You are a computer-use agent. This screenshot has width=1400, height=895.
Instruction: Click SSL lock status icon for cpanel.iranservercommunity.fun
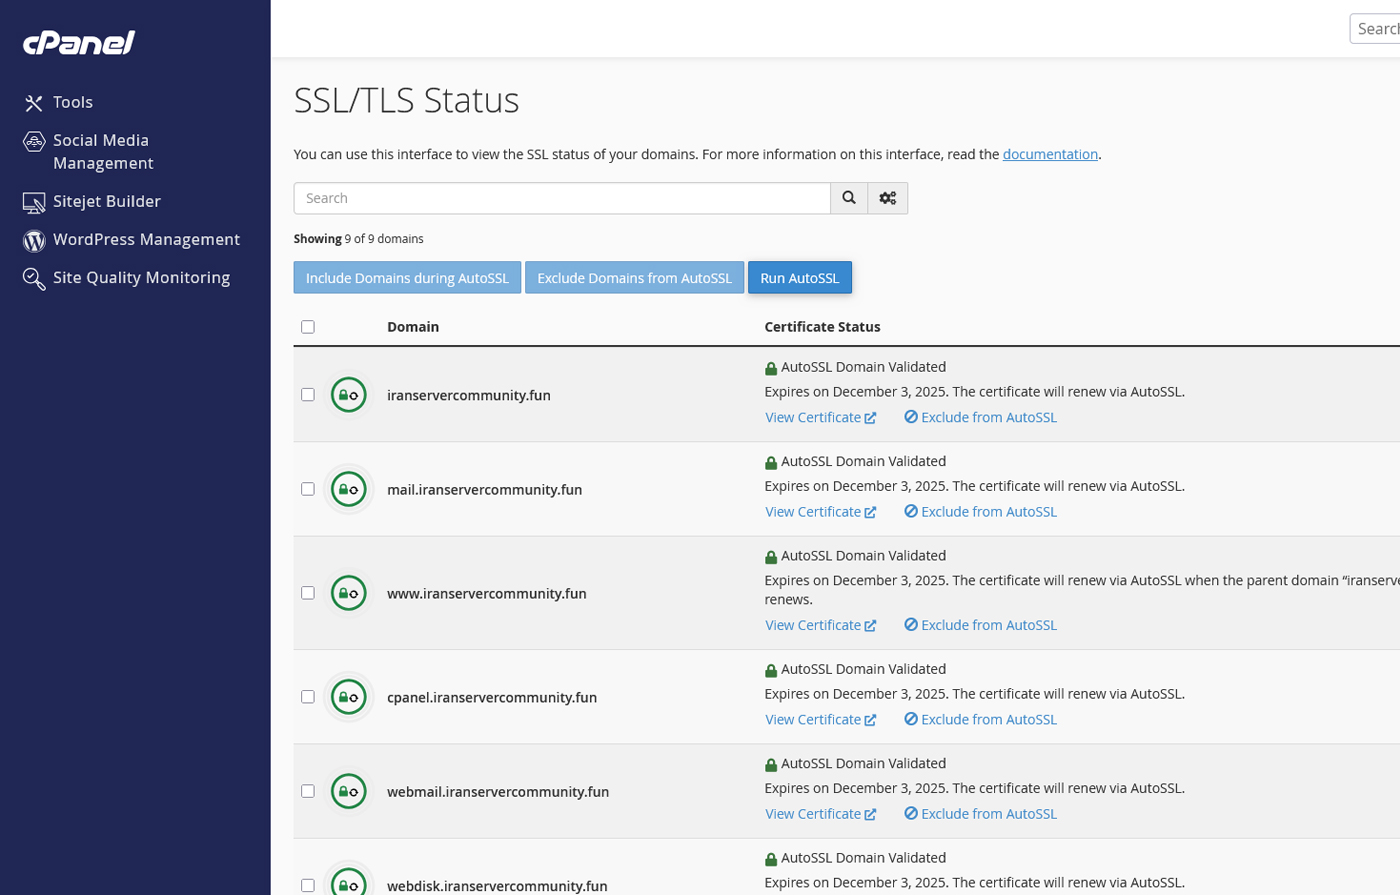tap(348, 697)
